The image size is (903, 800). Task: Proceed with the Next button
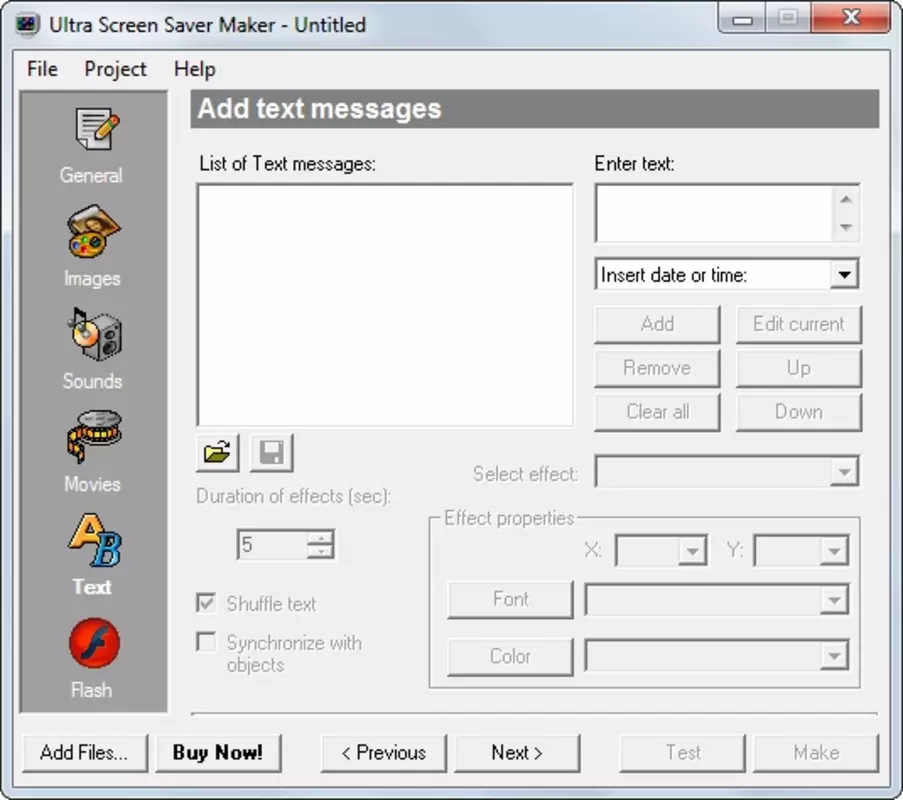517,753
